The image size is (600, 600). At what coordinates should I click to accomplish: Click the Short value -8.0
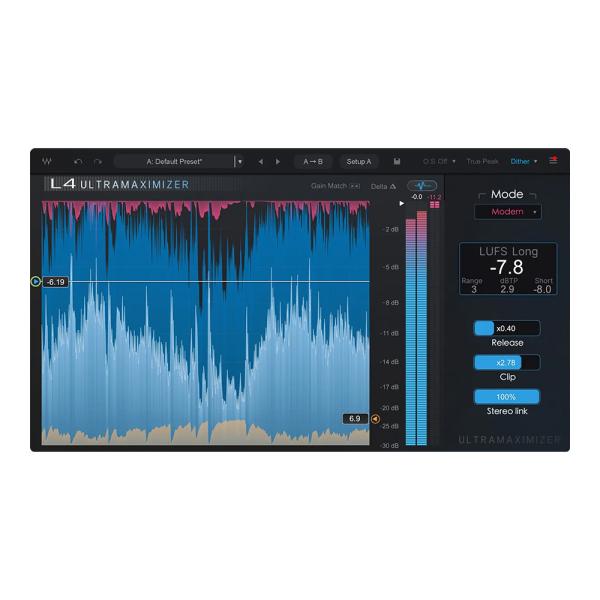(542, 289)
